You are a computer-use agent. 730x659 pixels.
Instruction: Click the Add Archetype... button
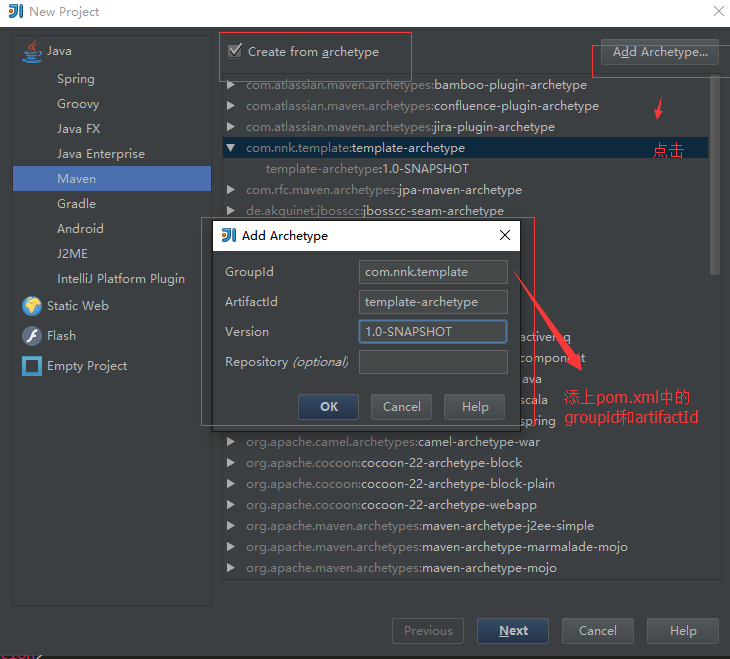coord(660,52)
